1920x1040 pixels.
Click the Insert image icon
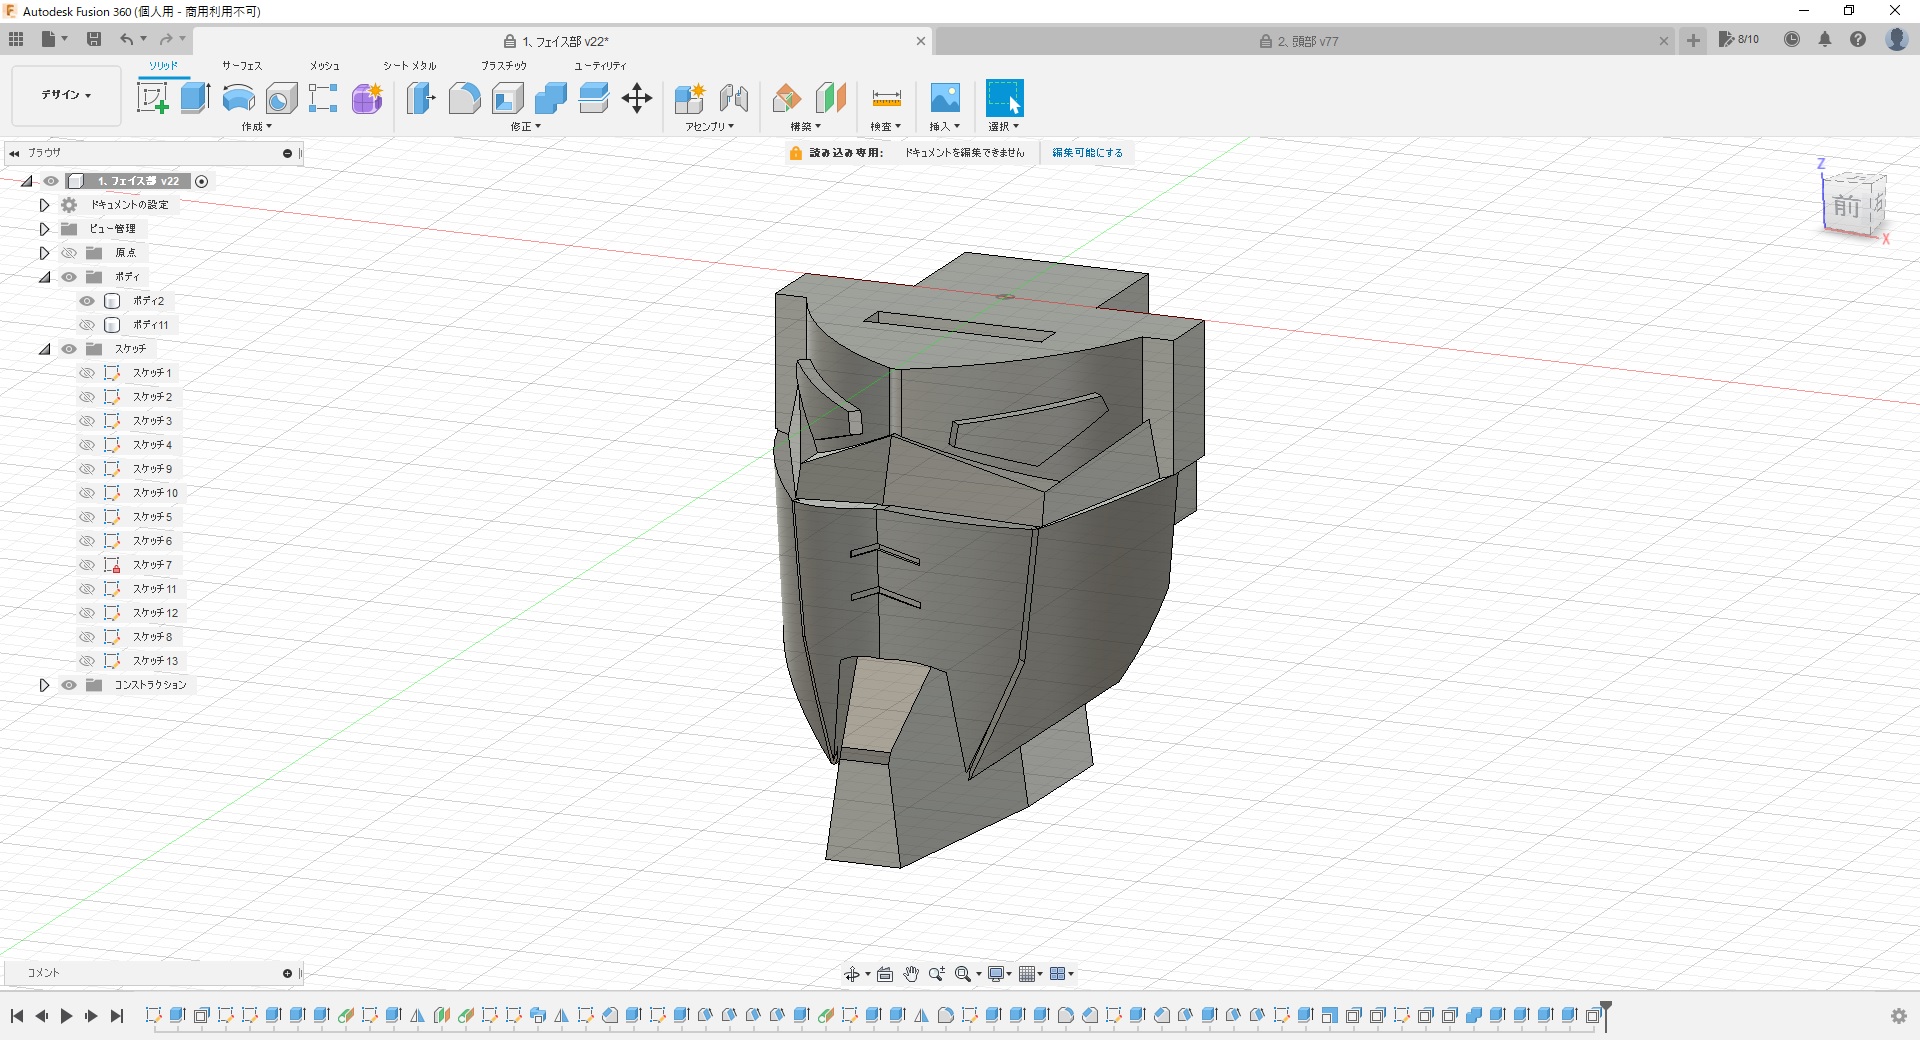click(x=944, y=98)
